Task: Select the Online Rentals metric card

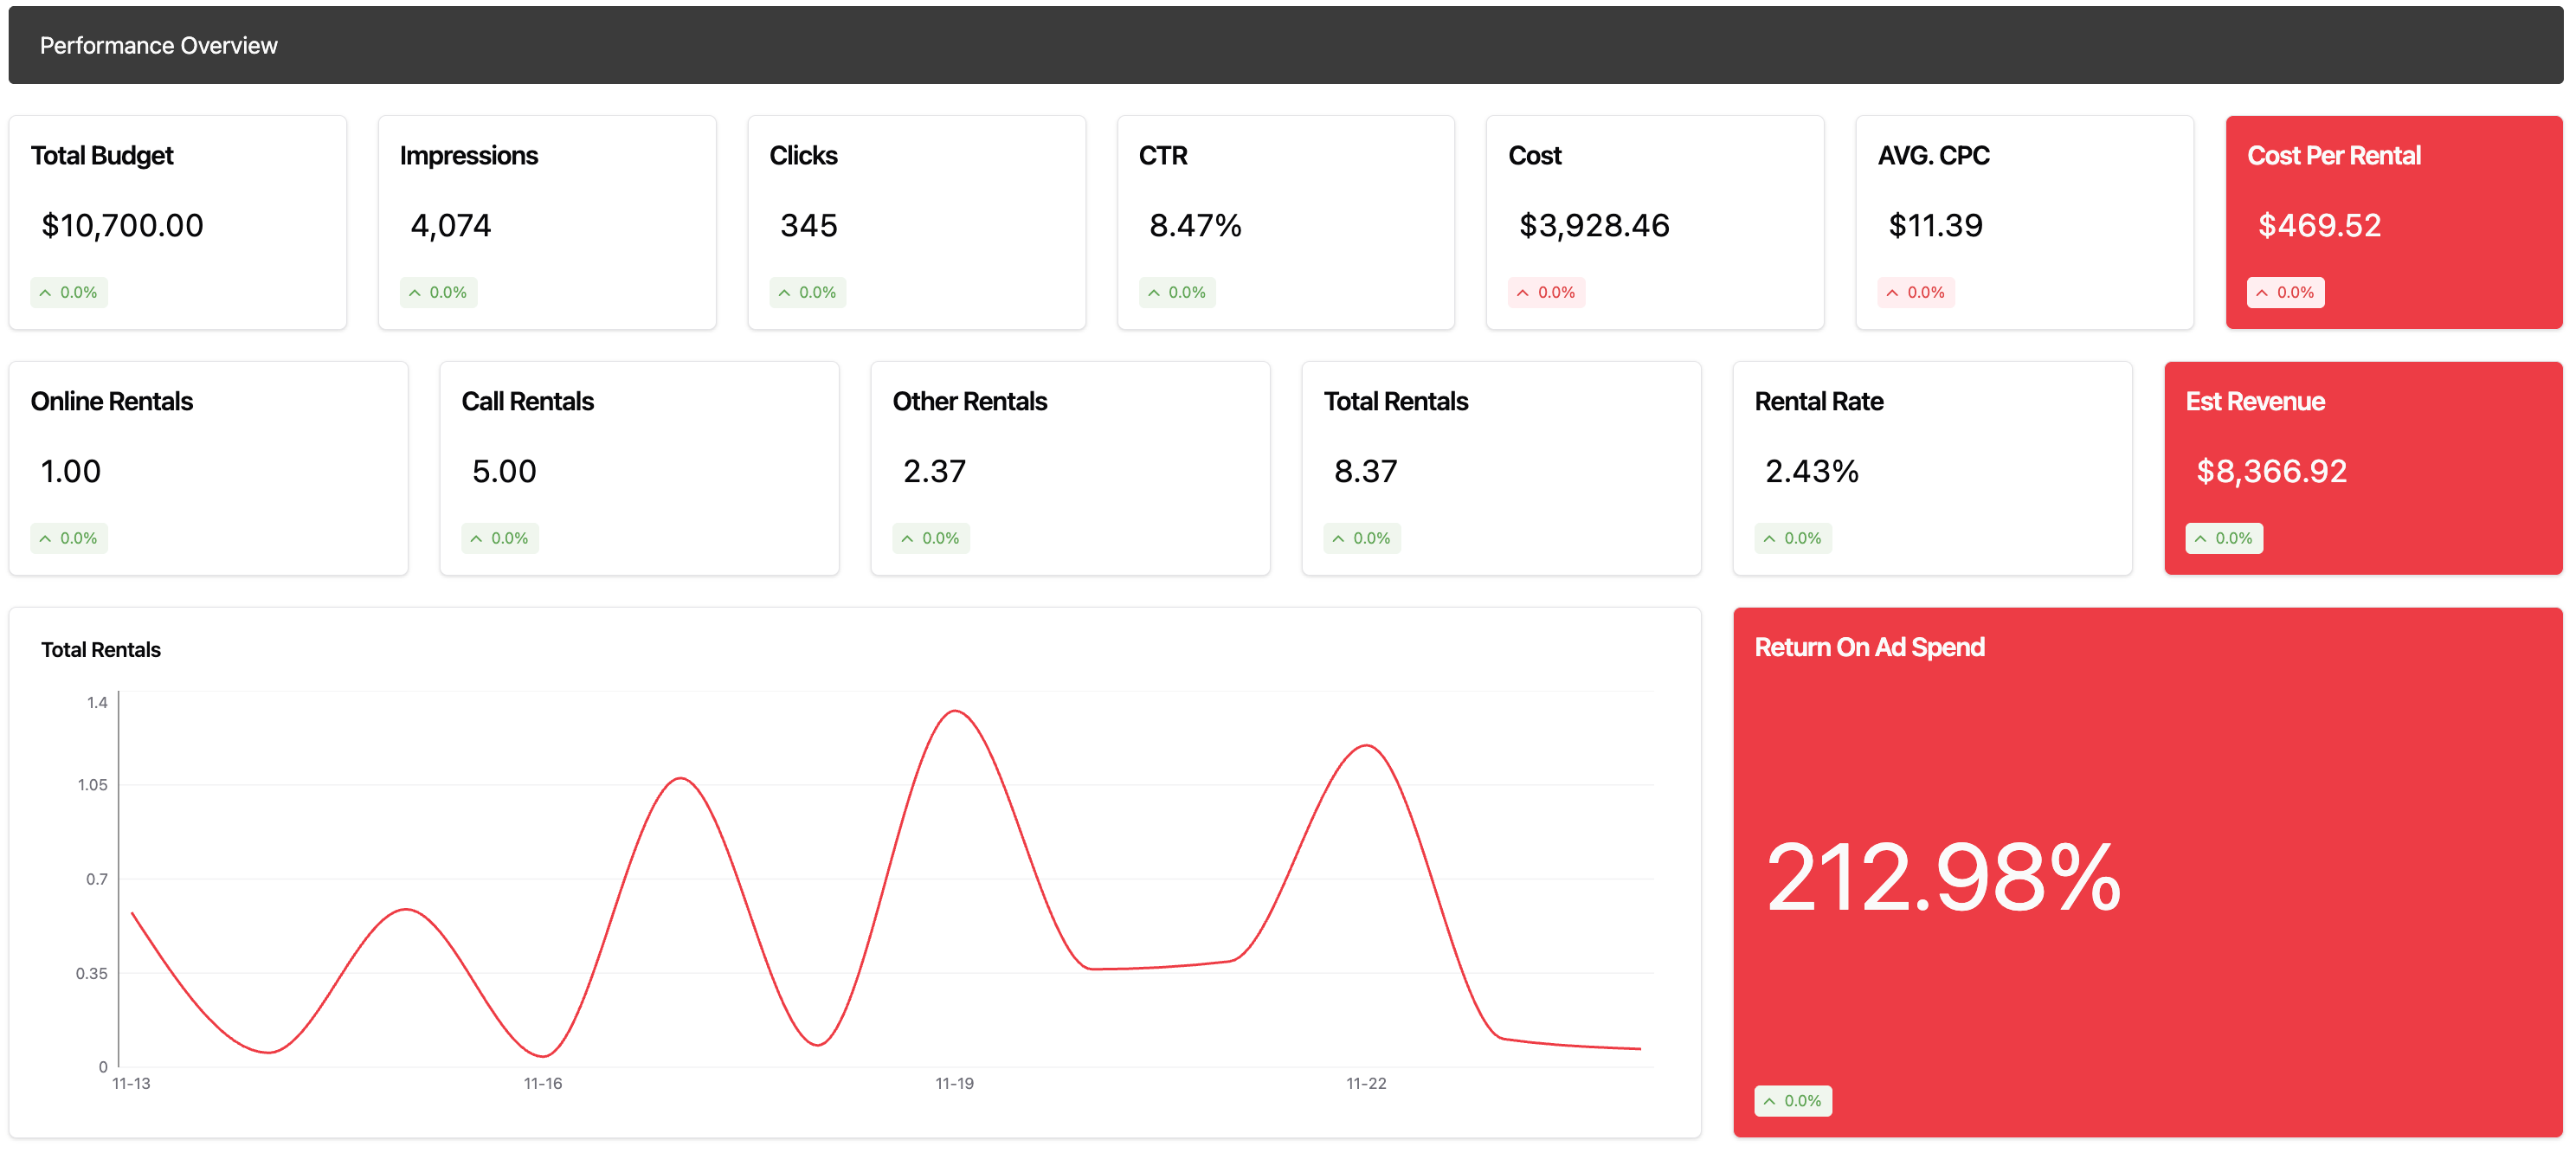Action: 208,467
